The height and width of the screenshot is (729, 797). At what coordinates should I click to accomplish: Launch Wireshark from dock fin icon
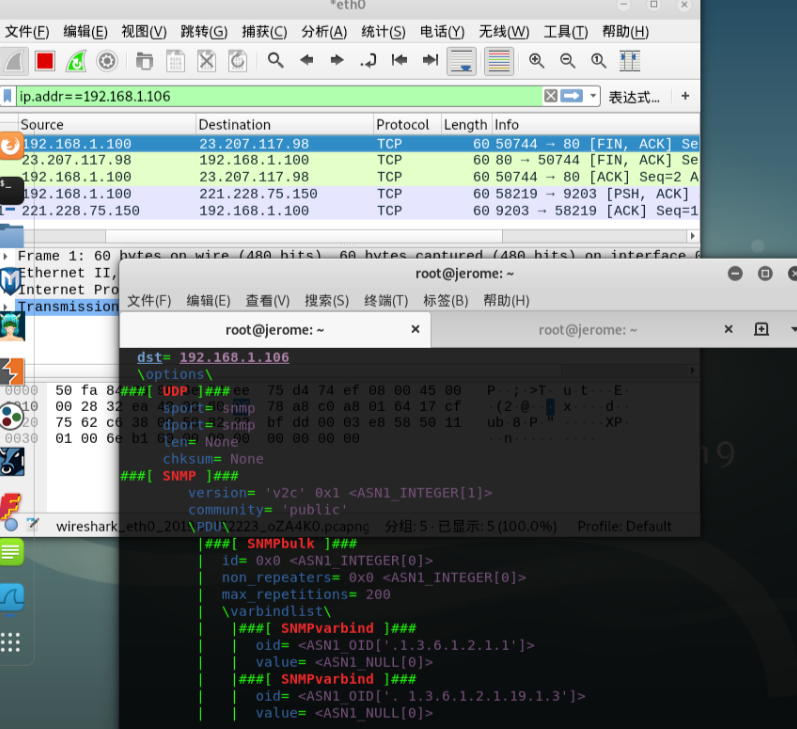[12, 598]
